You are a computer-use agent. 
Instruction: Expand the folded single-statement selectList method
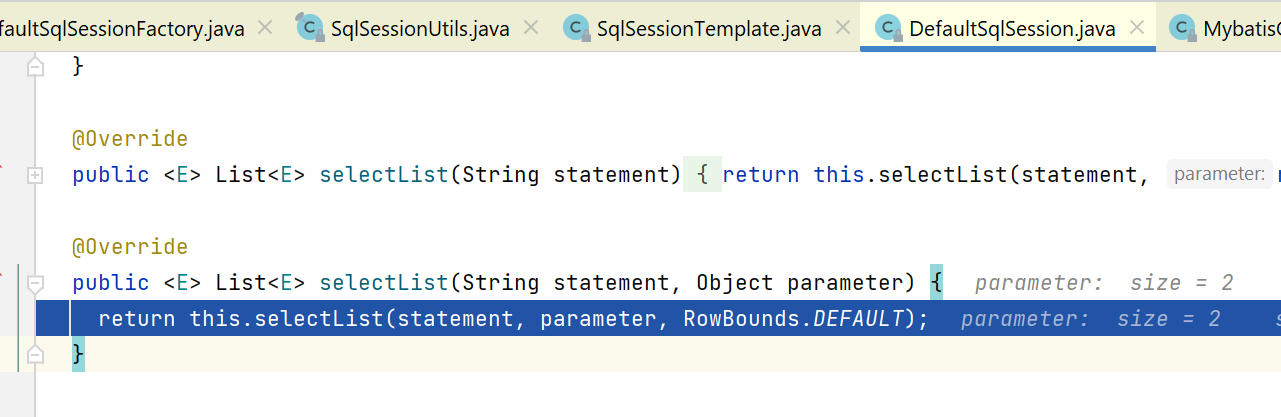tap(36, 175)
